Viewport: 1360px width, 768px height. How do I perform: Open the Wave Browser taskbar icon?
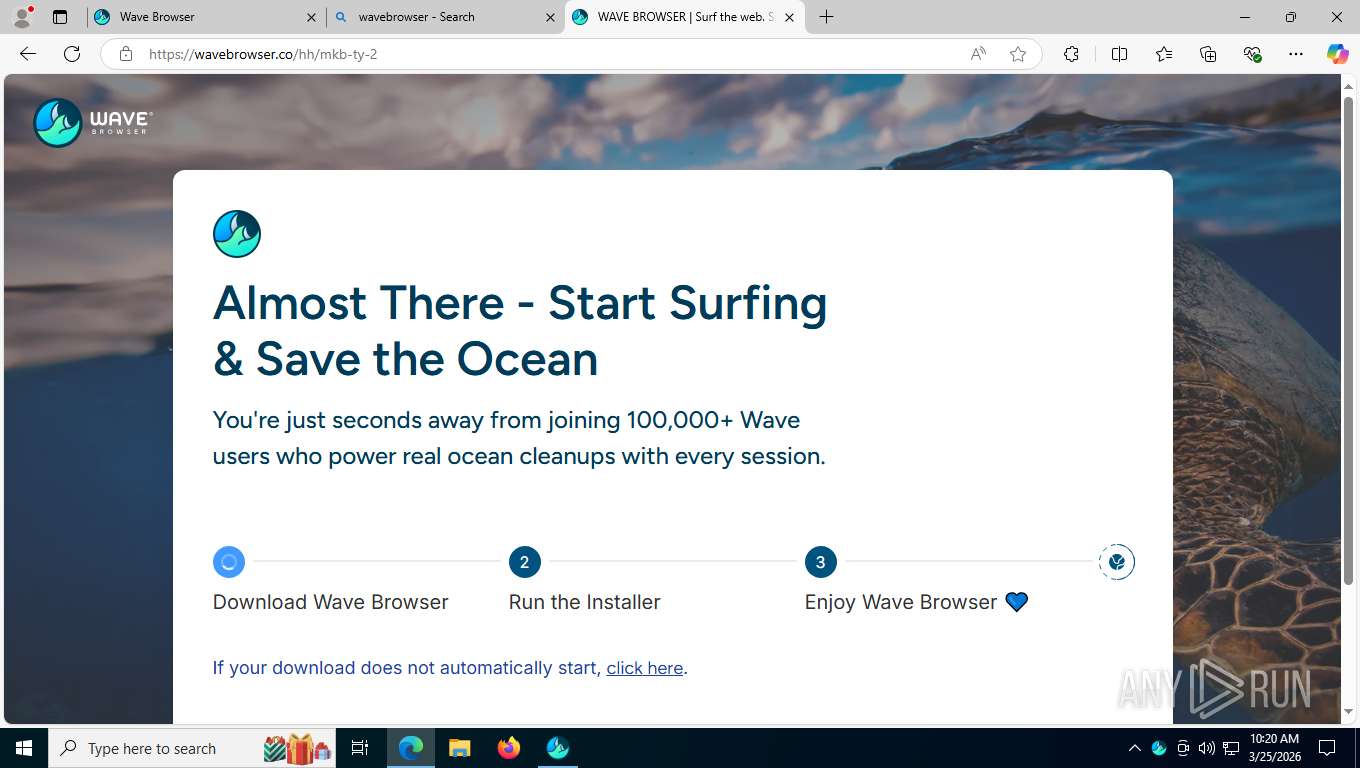point(557,748)
